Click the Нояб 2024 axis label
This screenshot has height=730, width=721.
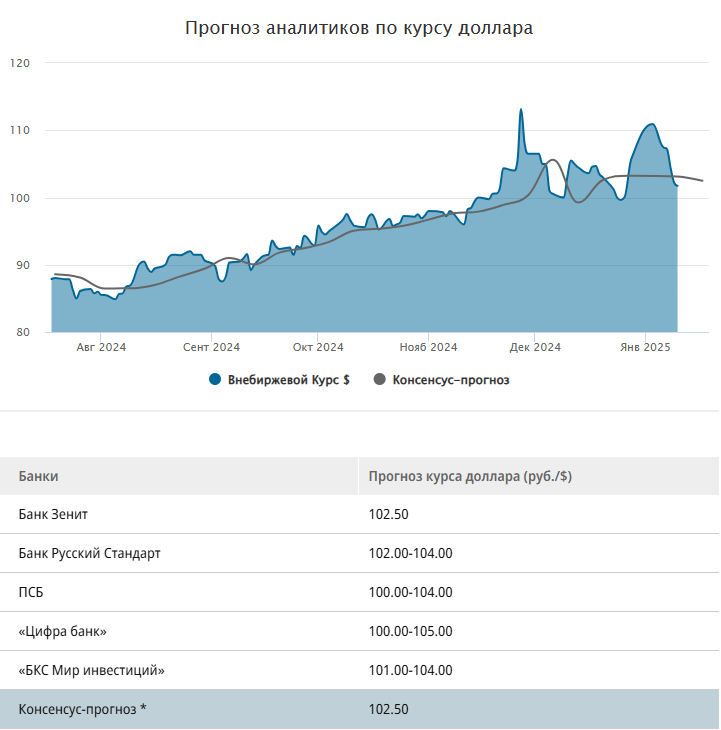[x=428, y=347]
